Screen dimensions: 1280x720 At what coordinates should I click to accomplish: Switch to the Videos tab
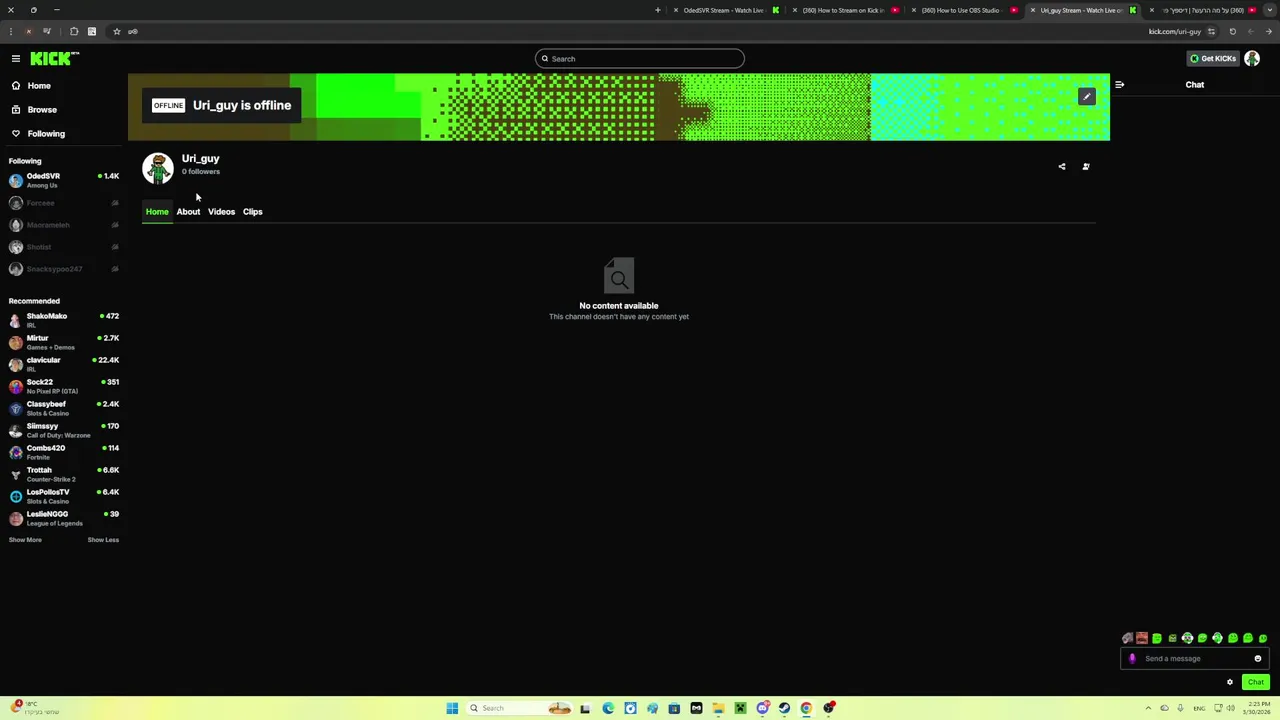221,212
